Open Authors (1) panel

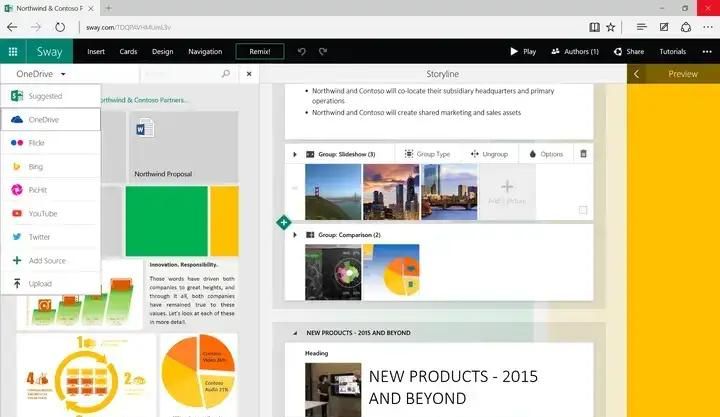pos(575,51)
